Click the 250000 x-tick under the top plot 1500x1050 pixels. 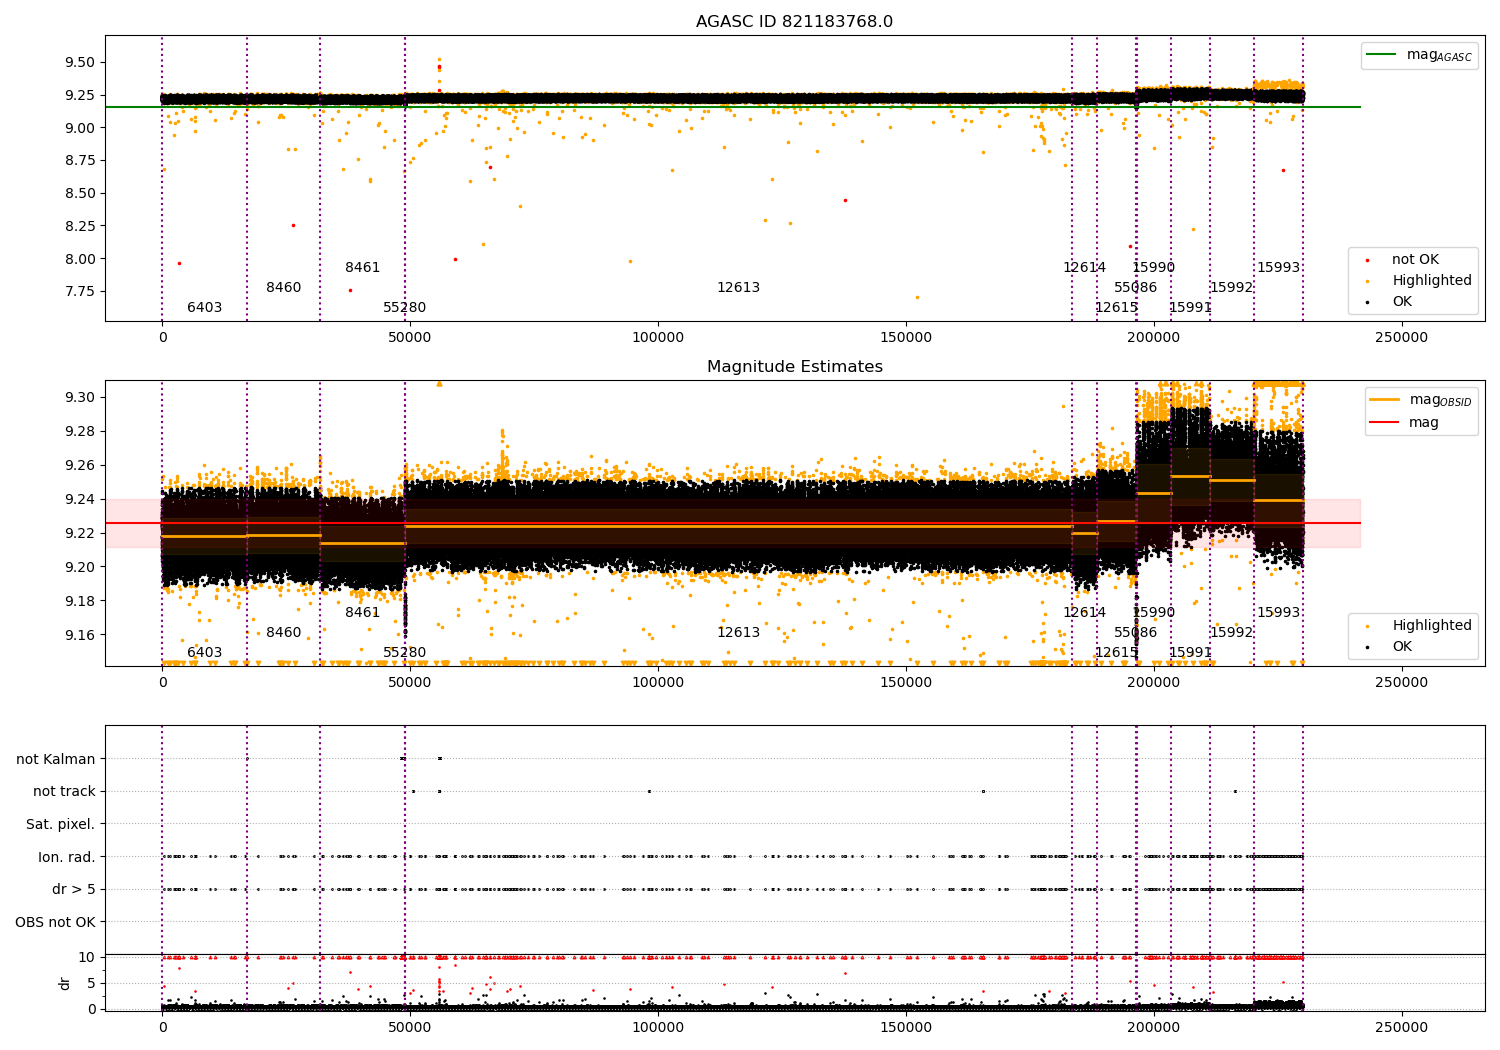[1401, 338]
